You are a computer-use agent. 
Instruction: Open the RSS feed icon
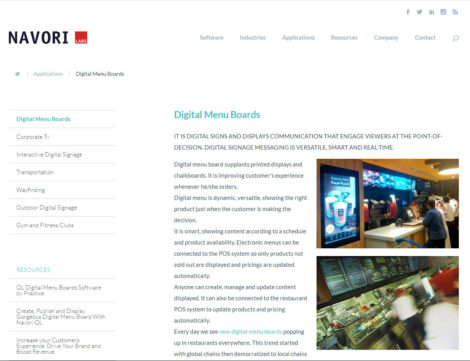point(455,12)
